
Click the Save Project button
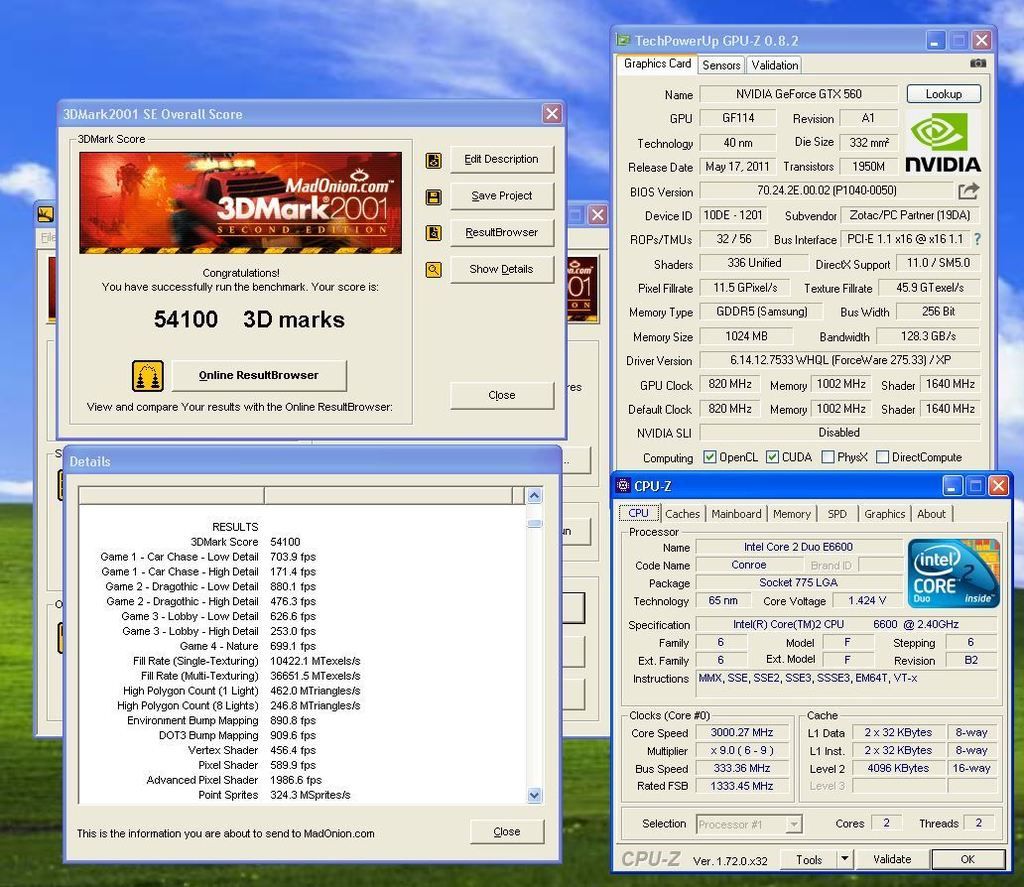click(502, 196)
